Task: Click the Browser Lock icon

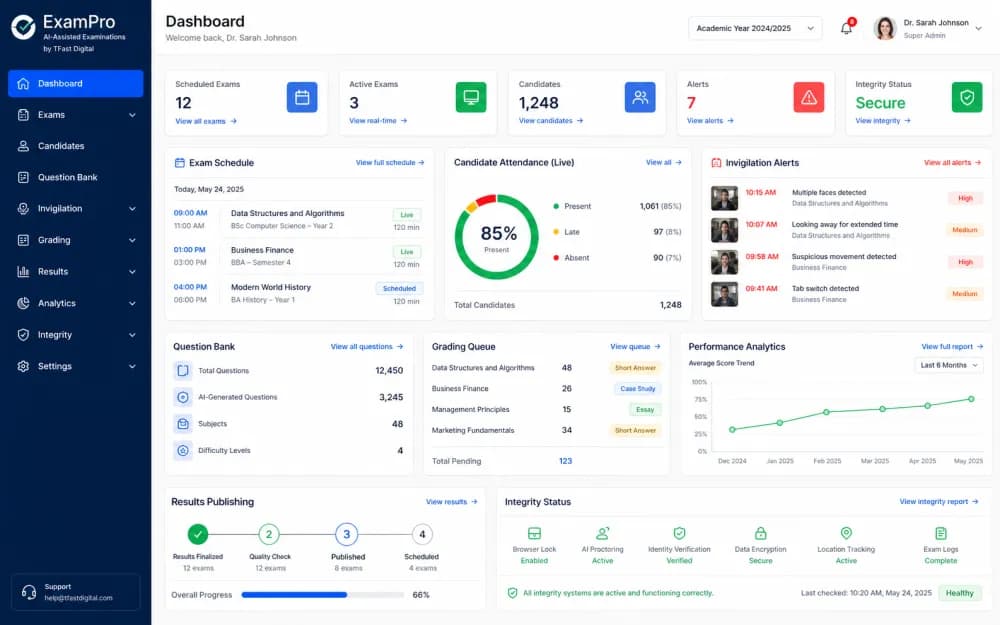Action: tap(534, 533)
